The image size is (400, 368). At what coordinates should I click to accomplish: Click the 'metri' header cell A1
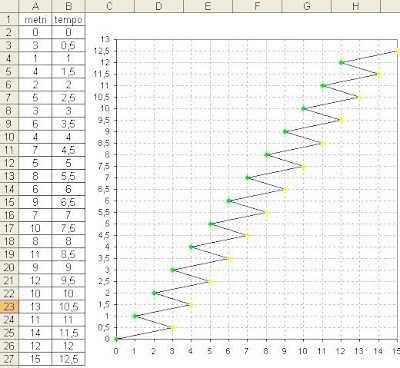tap(35, 19)
